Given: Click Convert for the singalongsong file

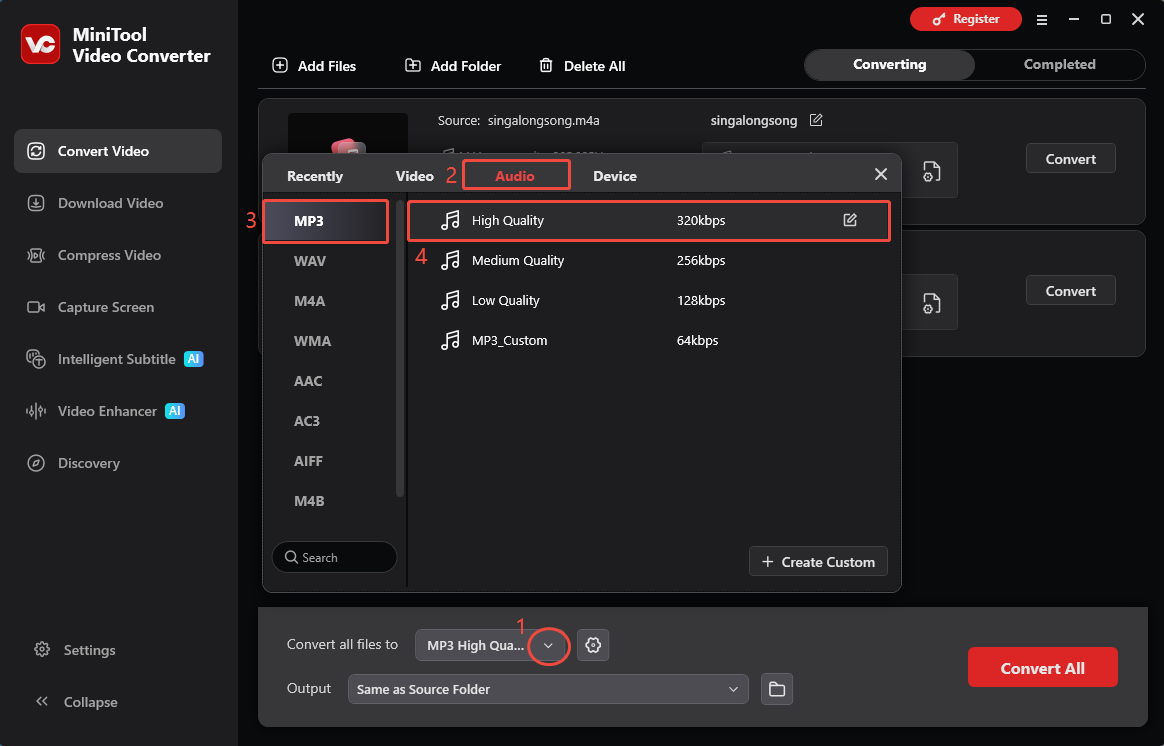Looking at the screenshot, I should click(1070, 159).
